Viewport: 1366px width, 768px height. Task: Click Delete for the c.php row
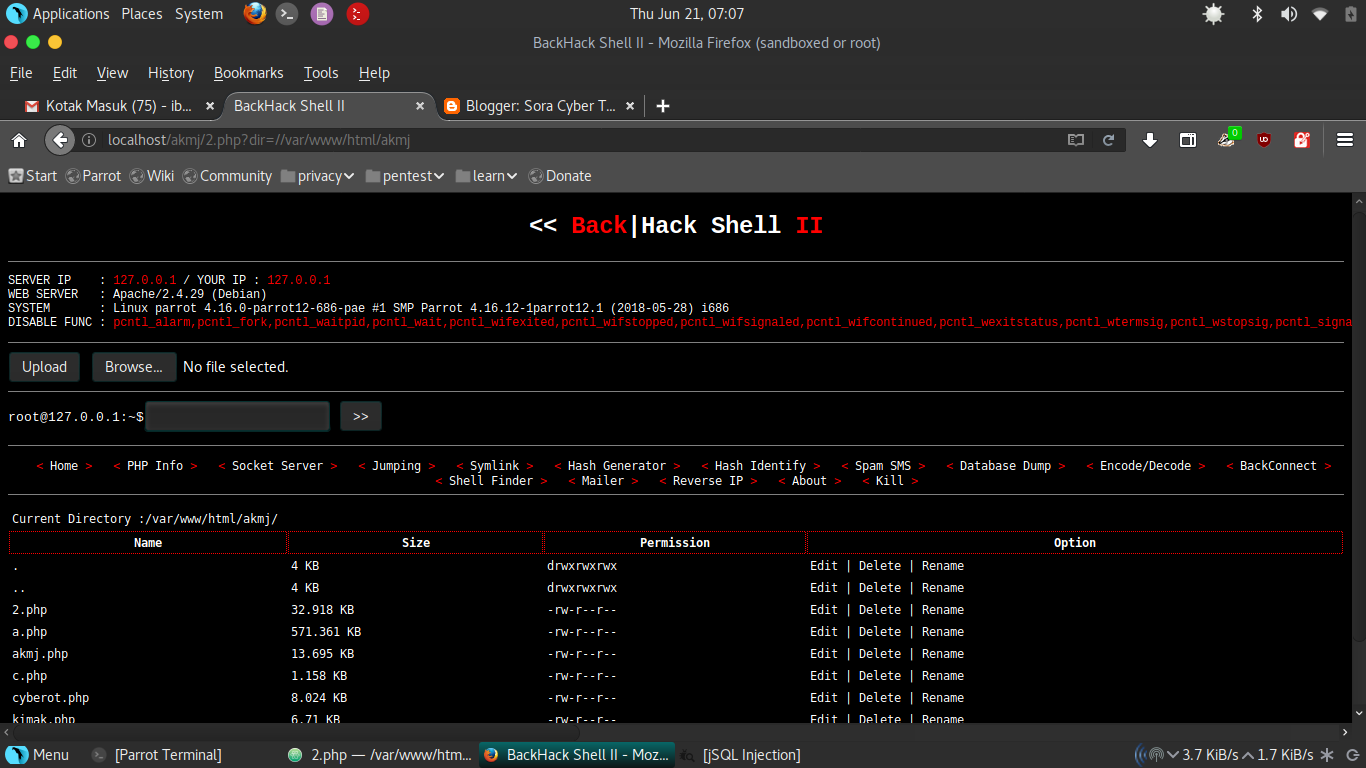coord(880,676)
